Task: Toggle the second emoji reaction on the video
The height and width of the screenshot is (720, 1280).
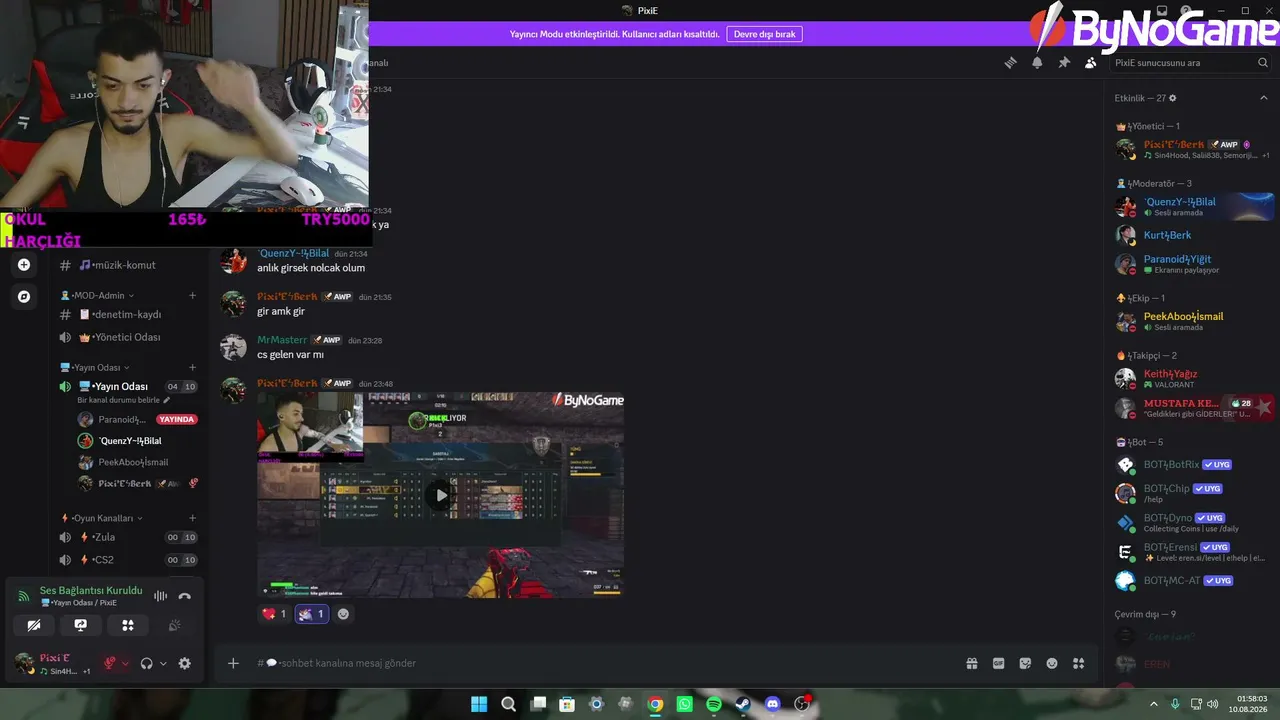Action: coord(311,614)
